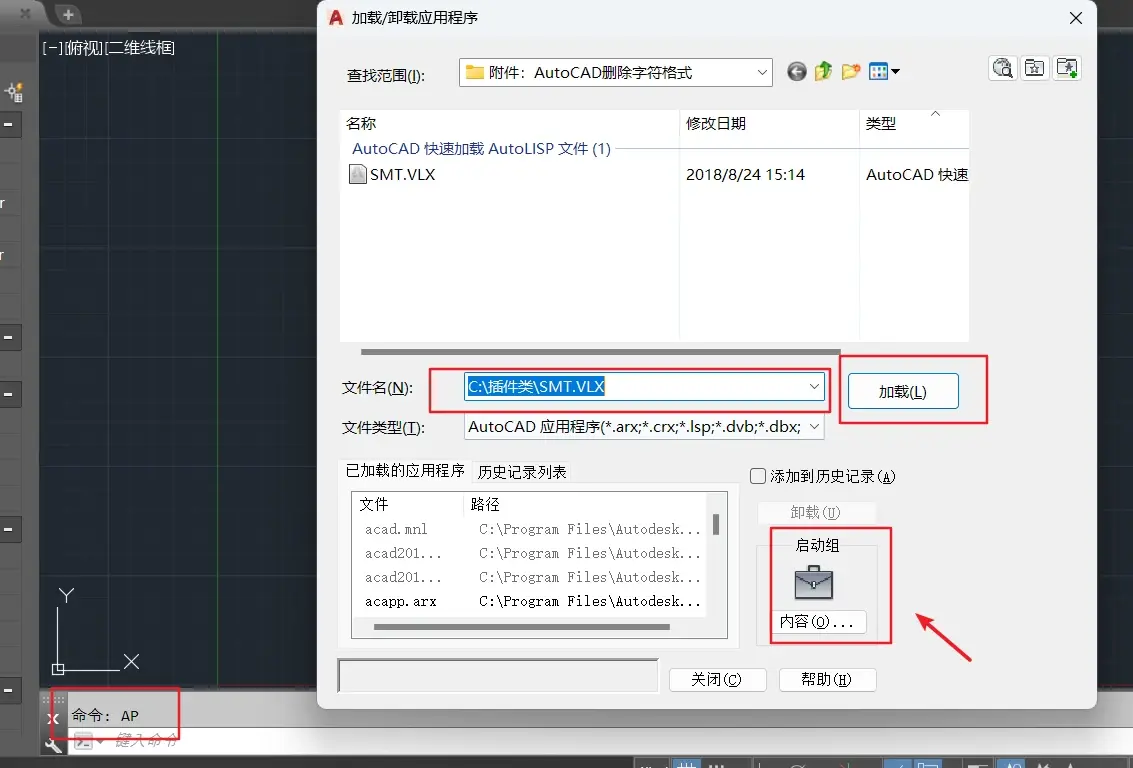The height and width of the screenshot is (768, 1133).
Task: Click the 帮助(H) button
Action: pos(827,679)
